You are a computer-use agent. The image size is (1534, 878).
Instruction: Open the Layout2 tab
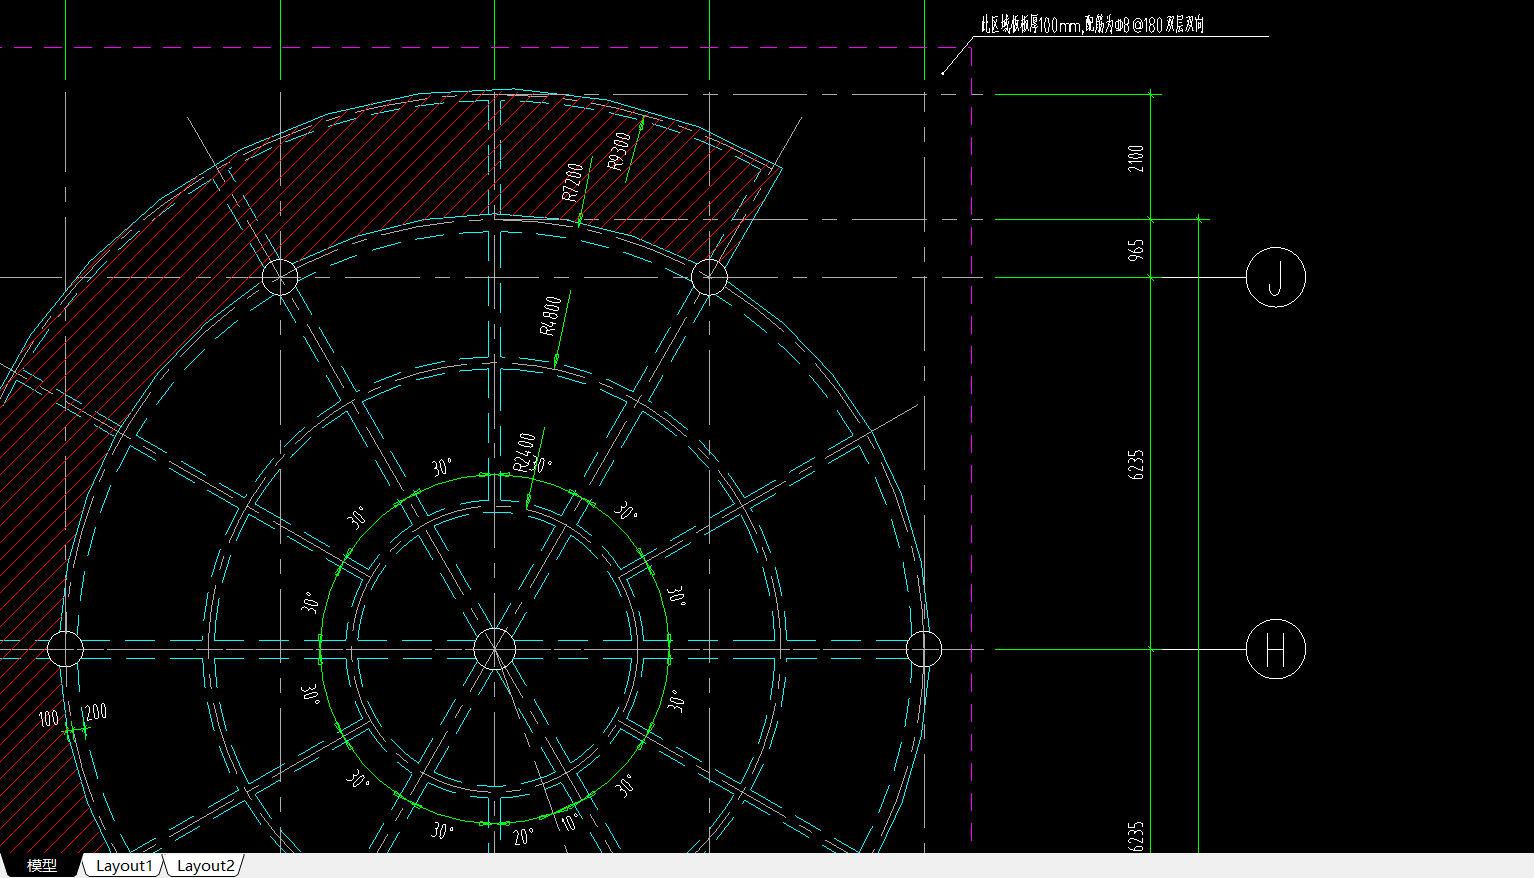(205, 866)
